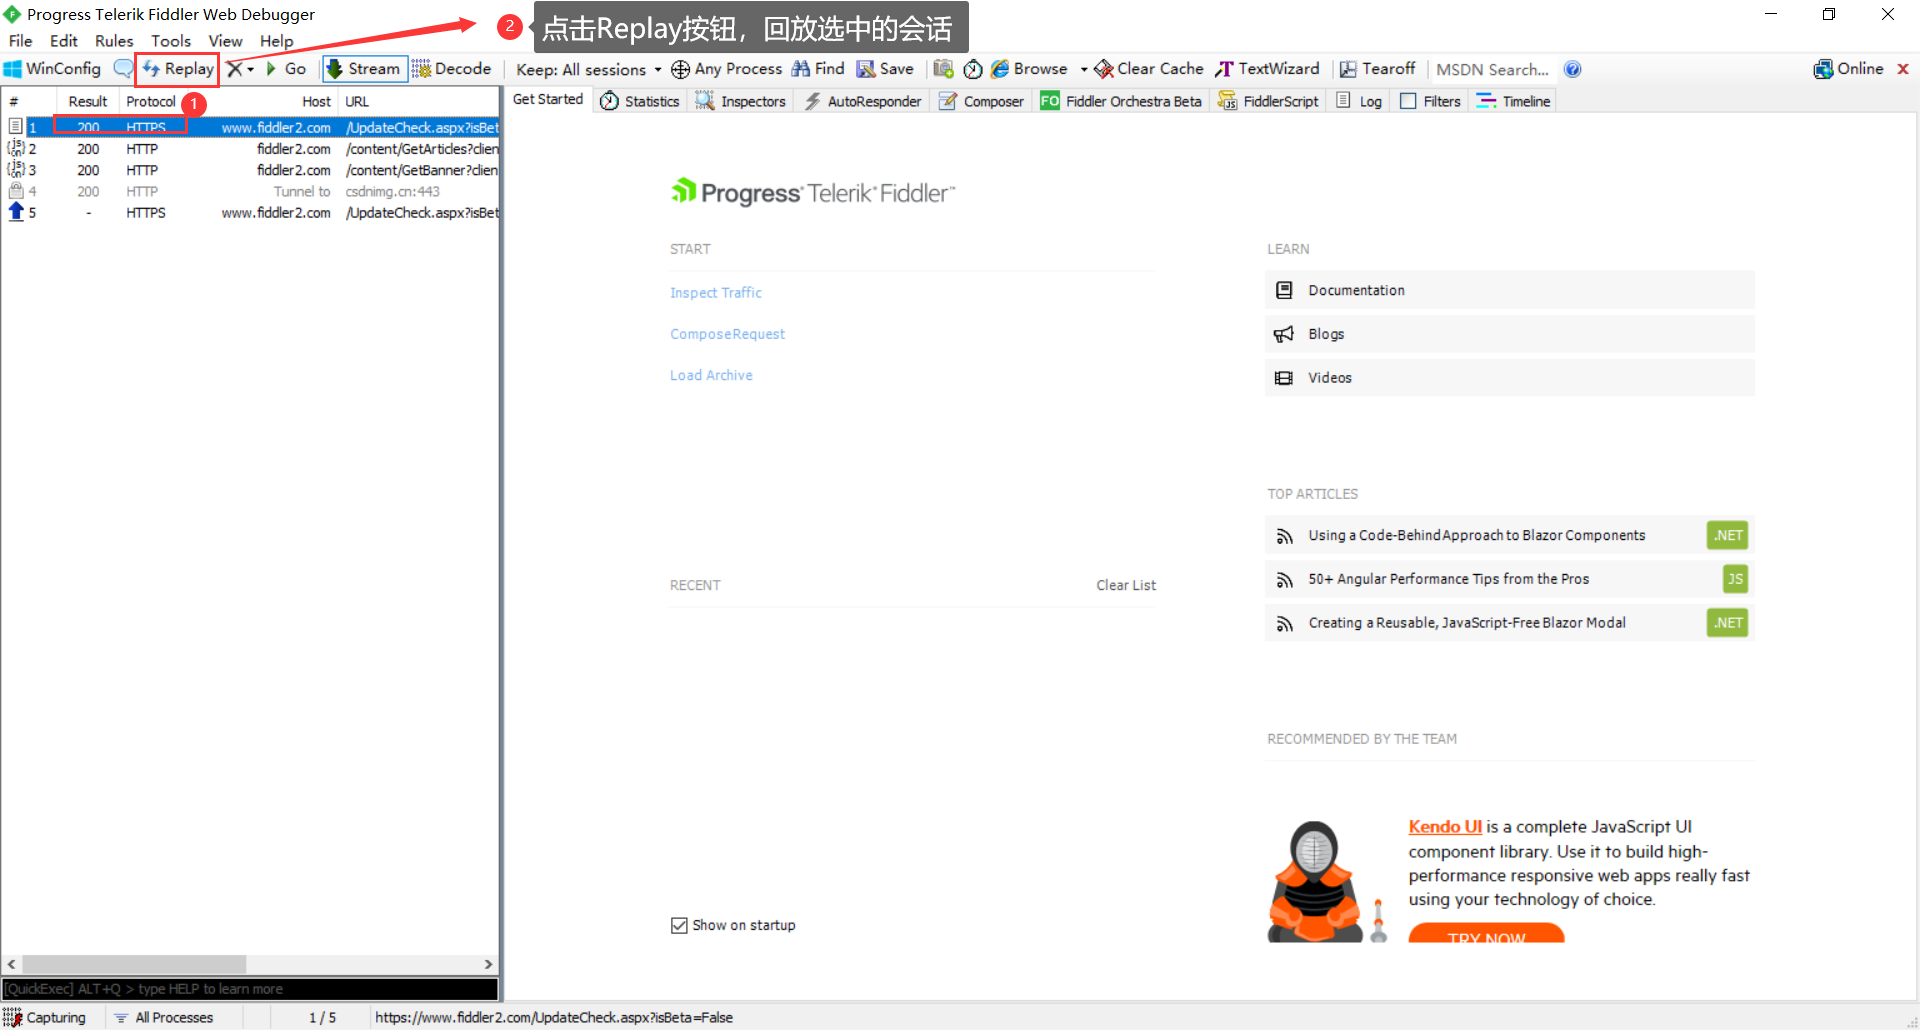The width and height of the screenshot is (1920, 1030).
Task: Click ComposeRequest link
Action: (727, 334)
